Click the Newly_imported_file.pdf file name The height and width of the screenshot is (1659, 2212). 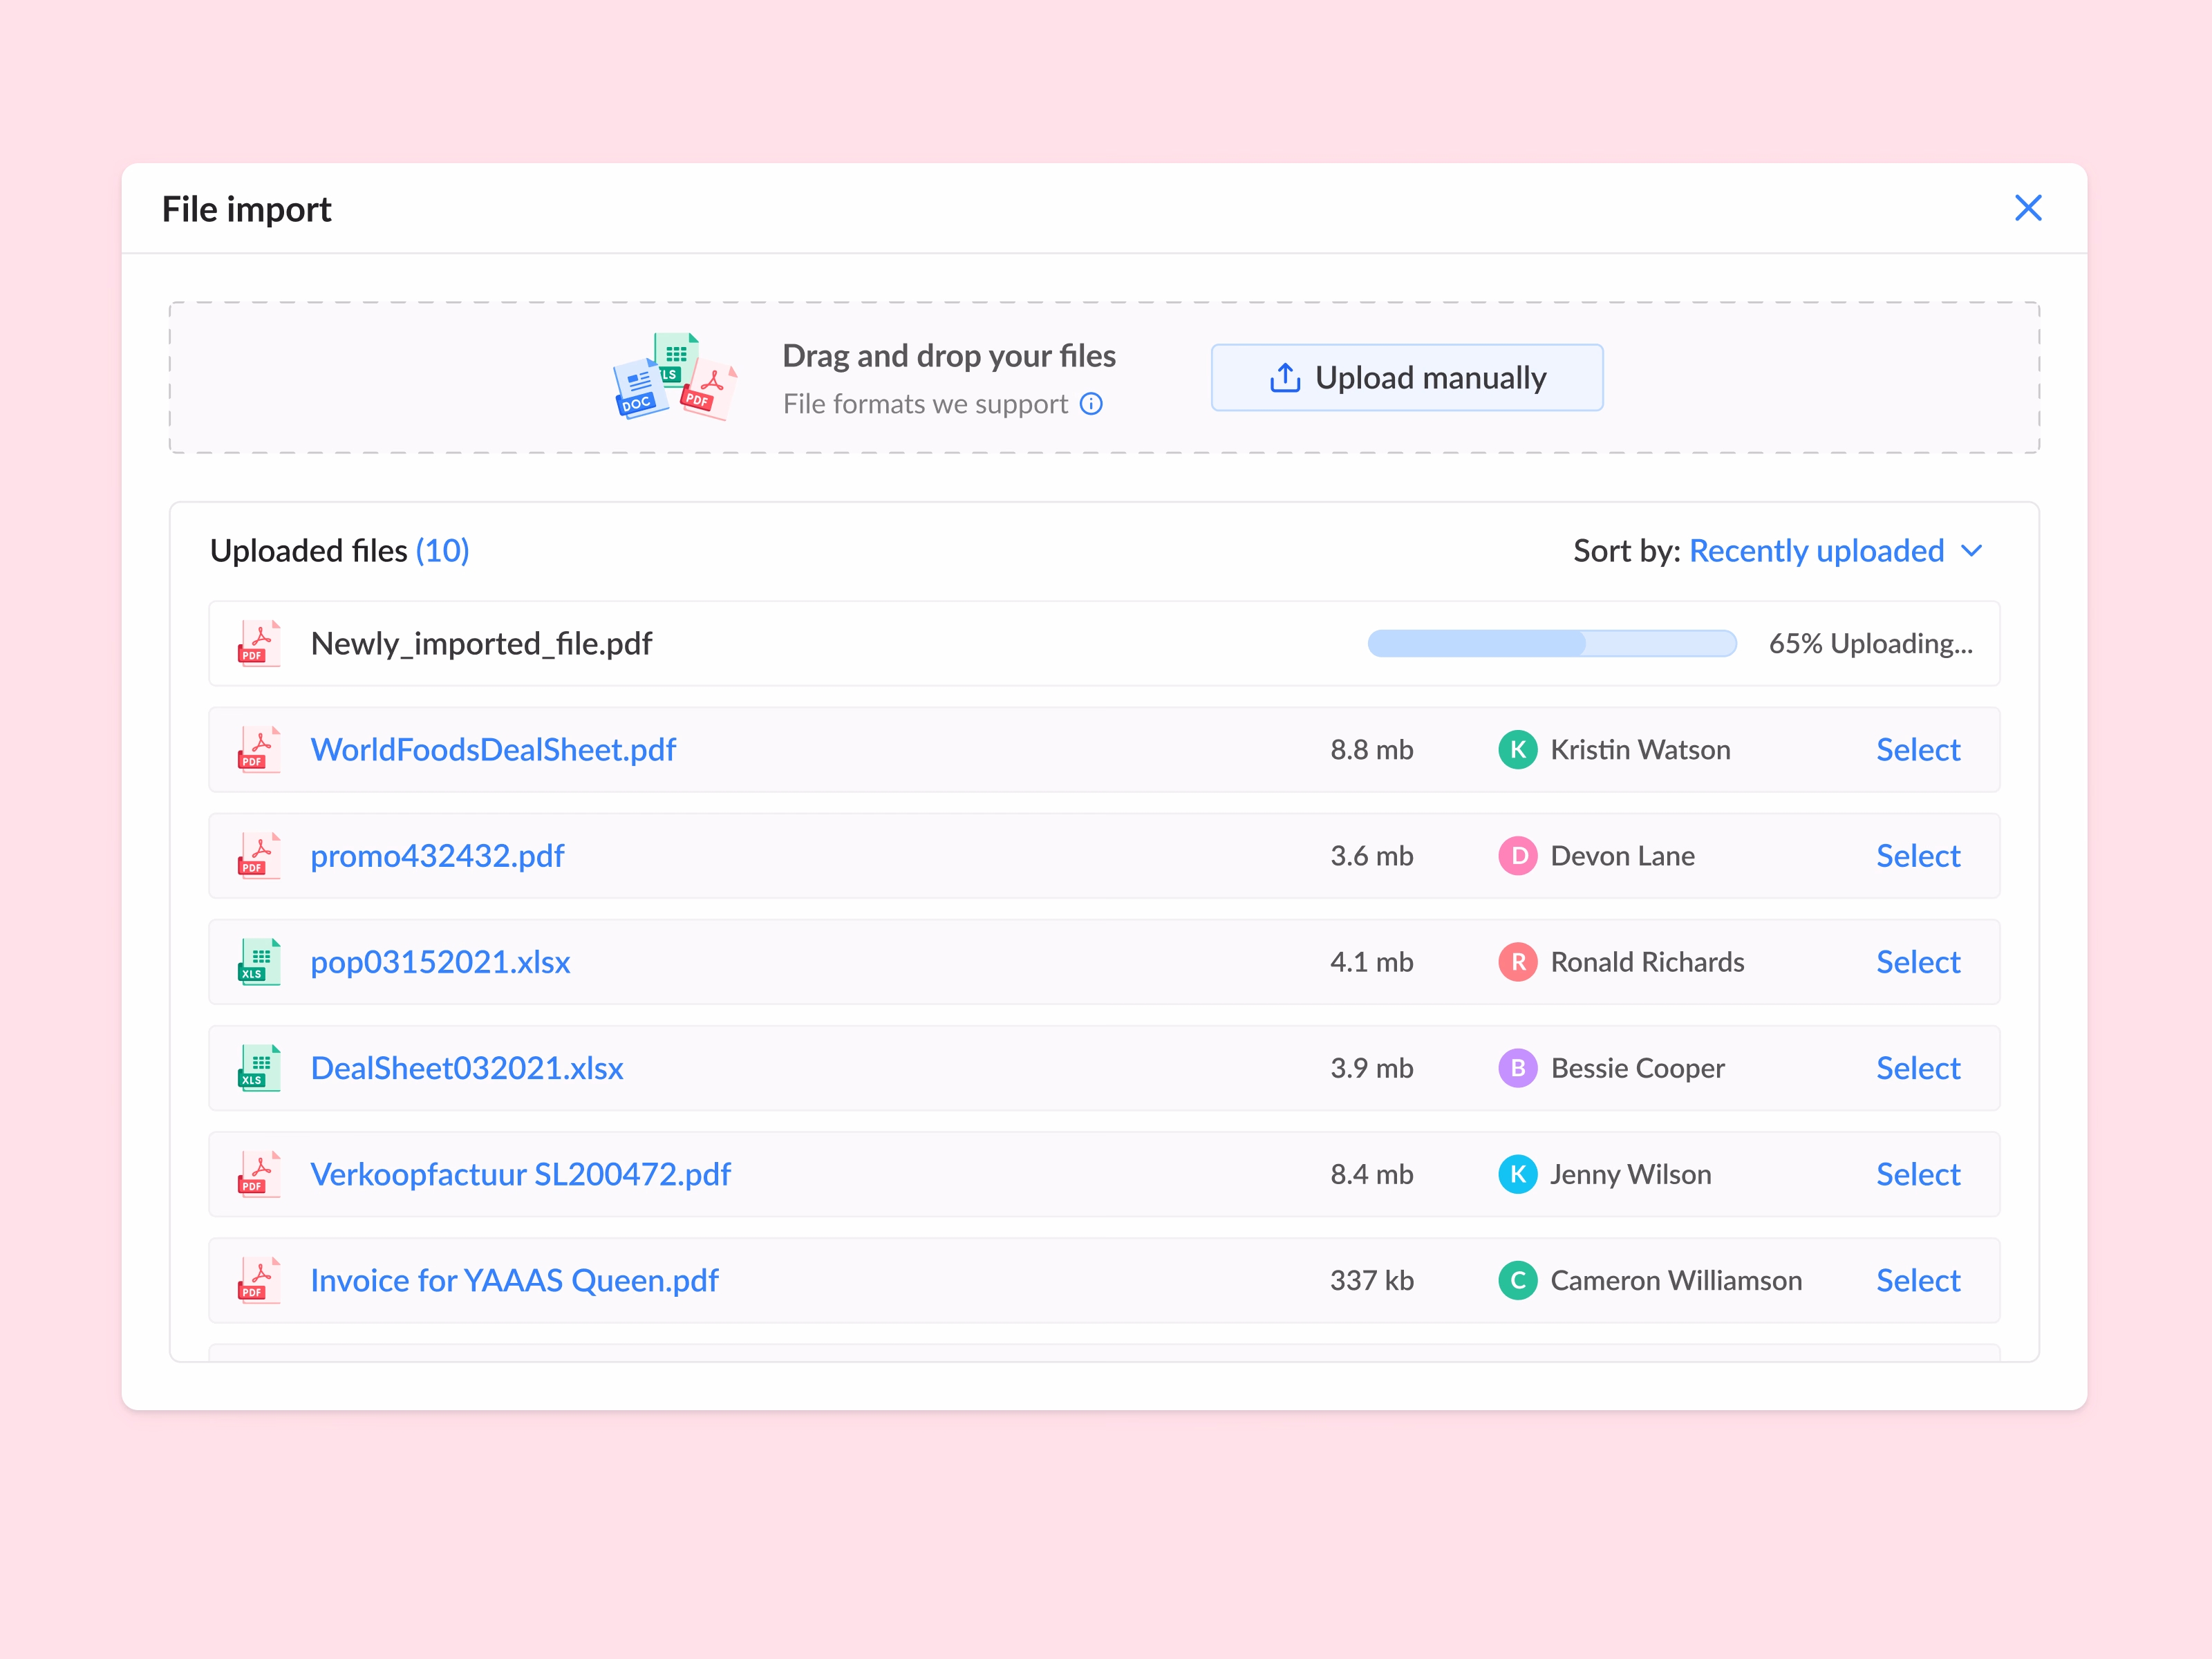pyautogui.click(x=481, y=643)
